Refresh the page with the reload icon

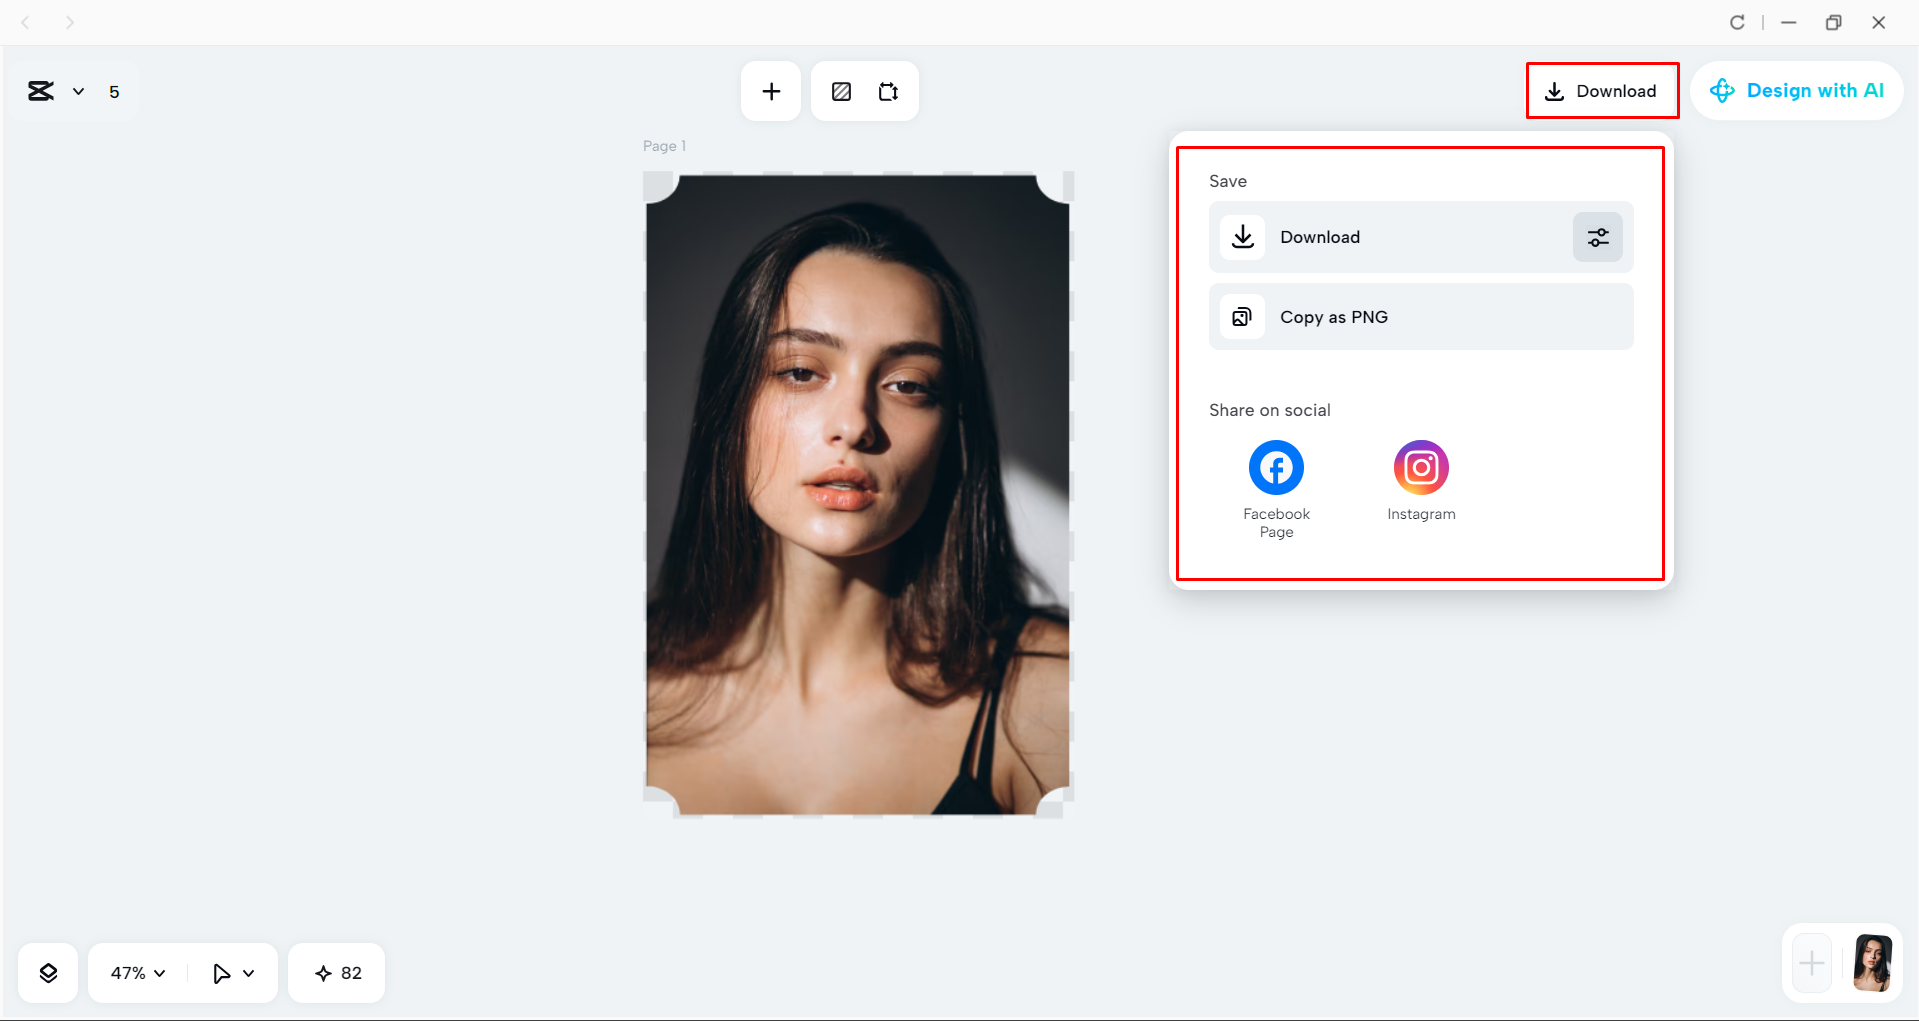coord(1737,21)
